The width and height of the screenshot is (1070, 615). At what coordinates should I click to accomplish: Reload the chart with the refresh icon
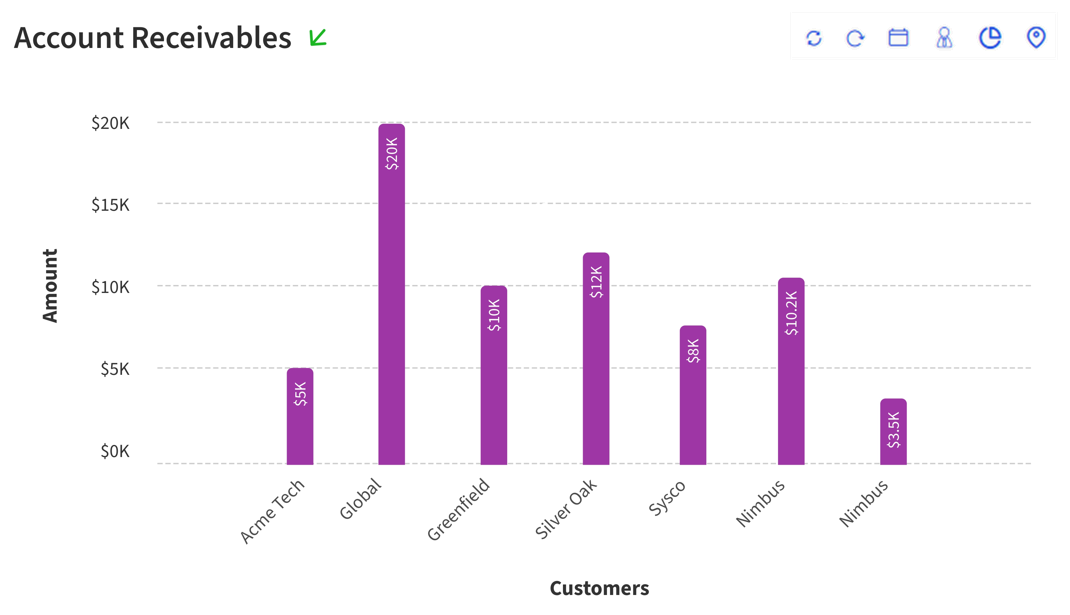click(855, 37)
